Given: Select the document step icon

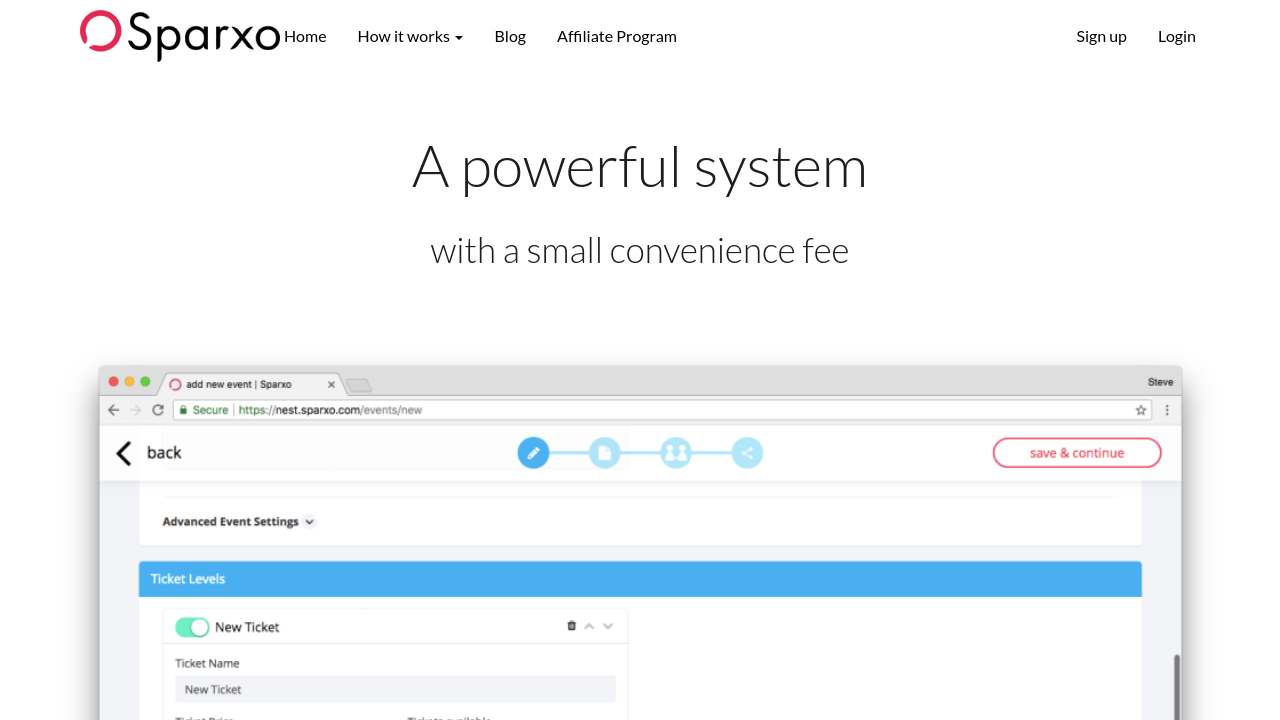Looking at the screenshot, I should coord(604,453).
